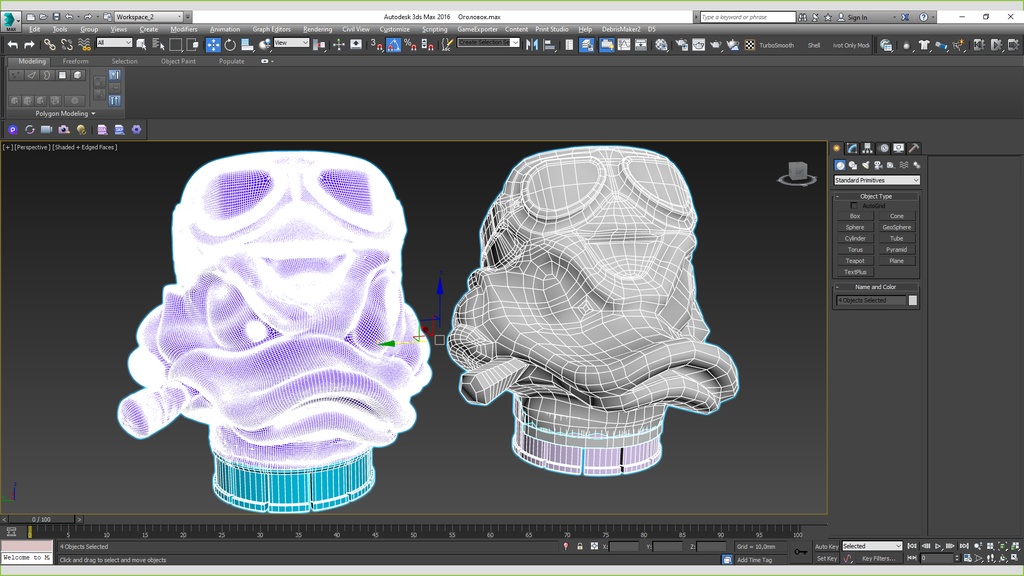
Task: Click the object color swatch
Action: [x=912, y=300]
